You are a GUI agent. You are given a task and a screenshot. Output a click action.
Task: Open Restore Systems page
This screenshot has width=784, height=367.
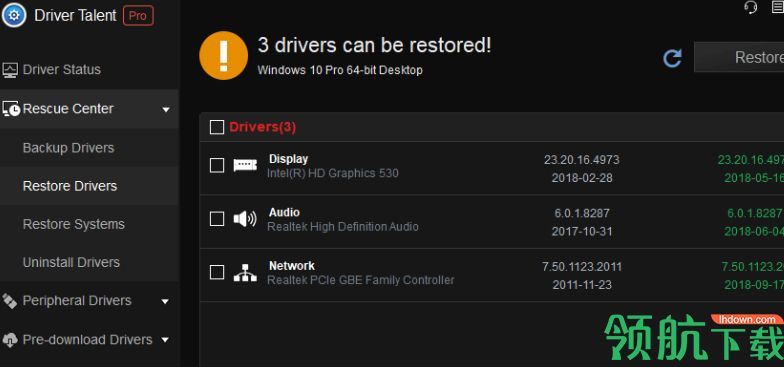74,224
